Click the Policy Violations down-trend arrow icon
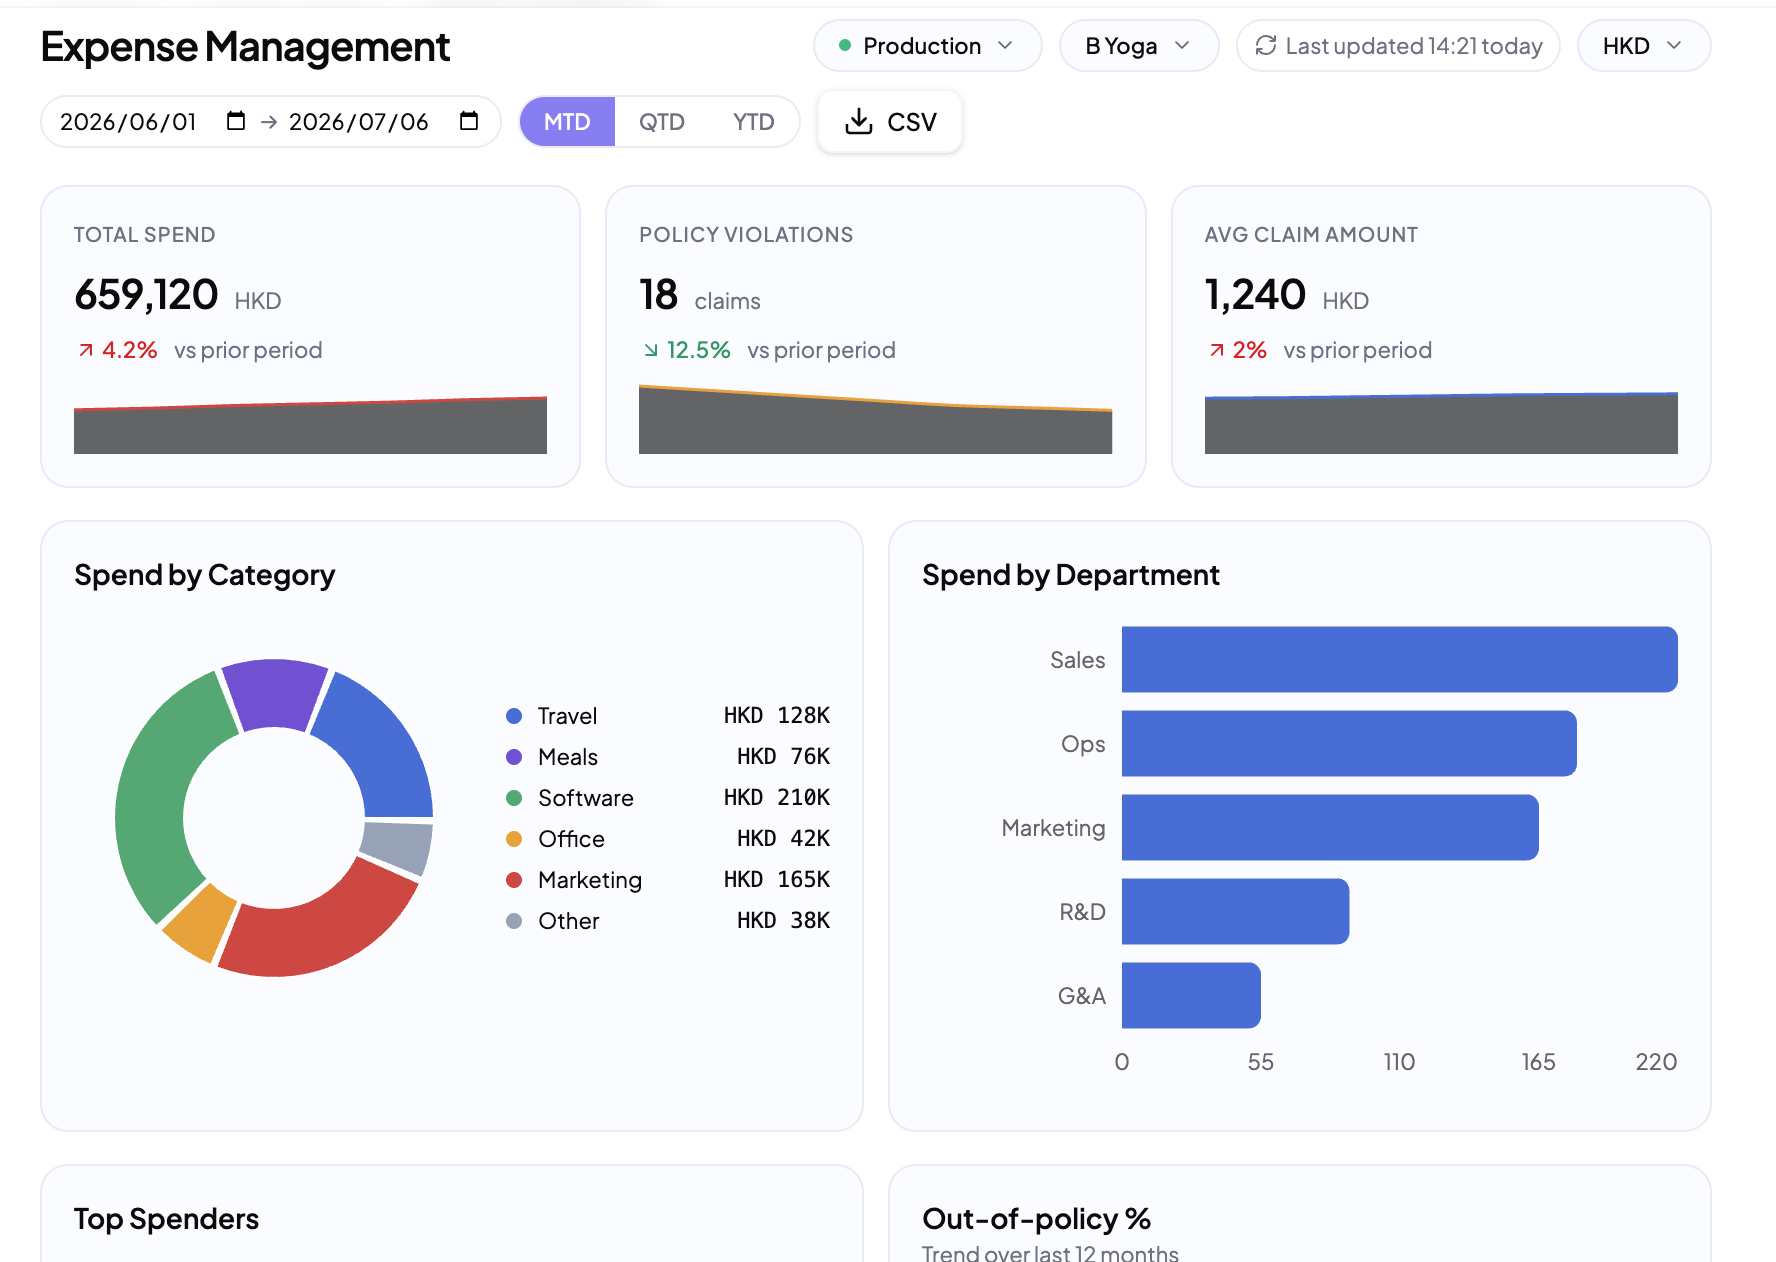Image resolution: width=1776 pixels, height=1262 pixels. (651, 350)
